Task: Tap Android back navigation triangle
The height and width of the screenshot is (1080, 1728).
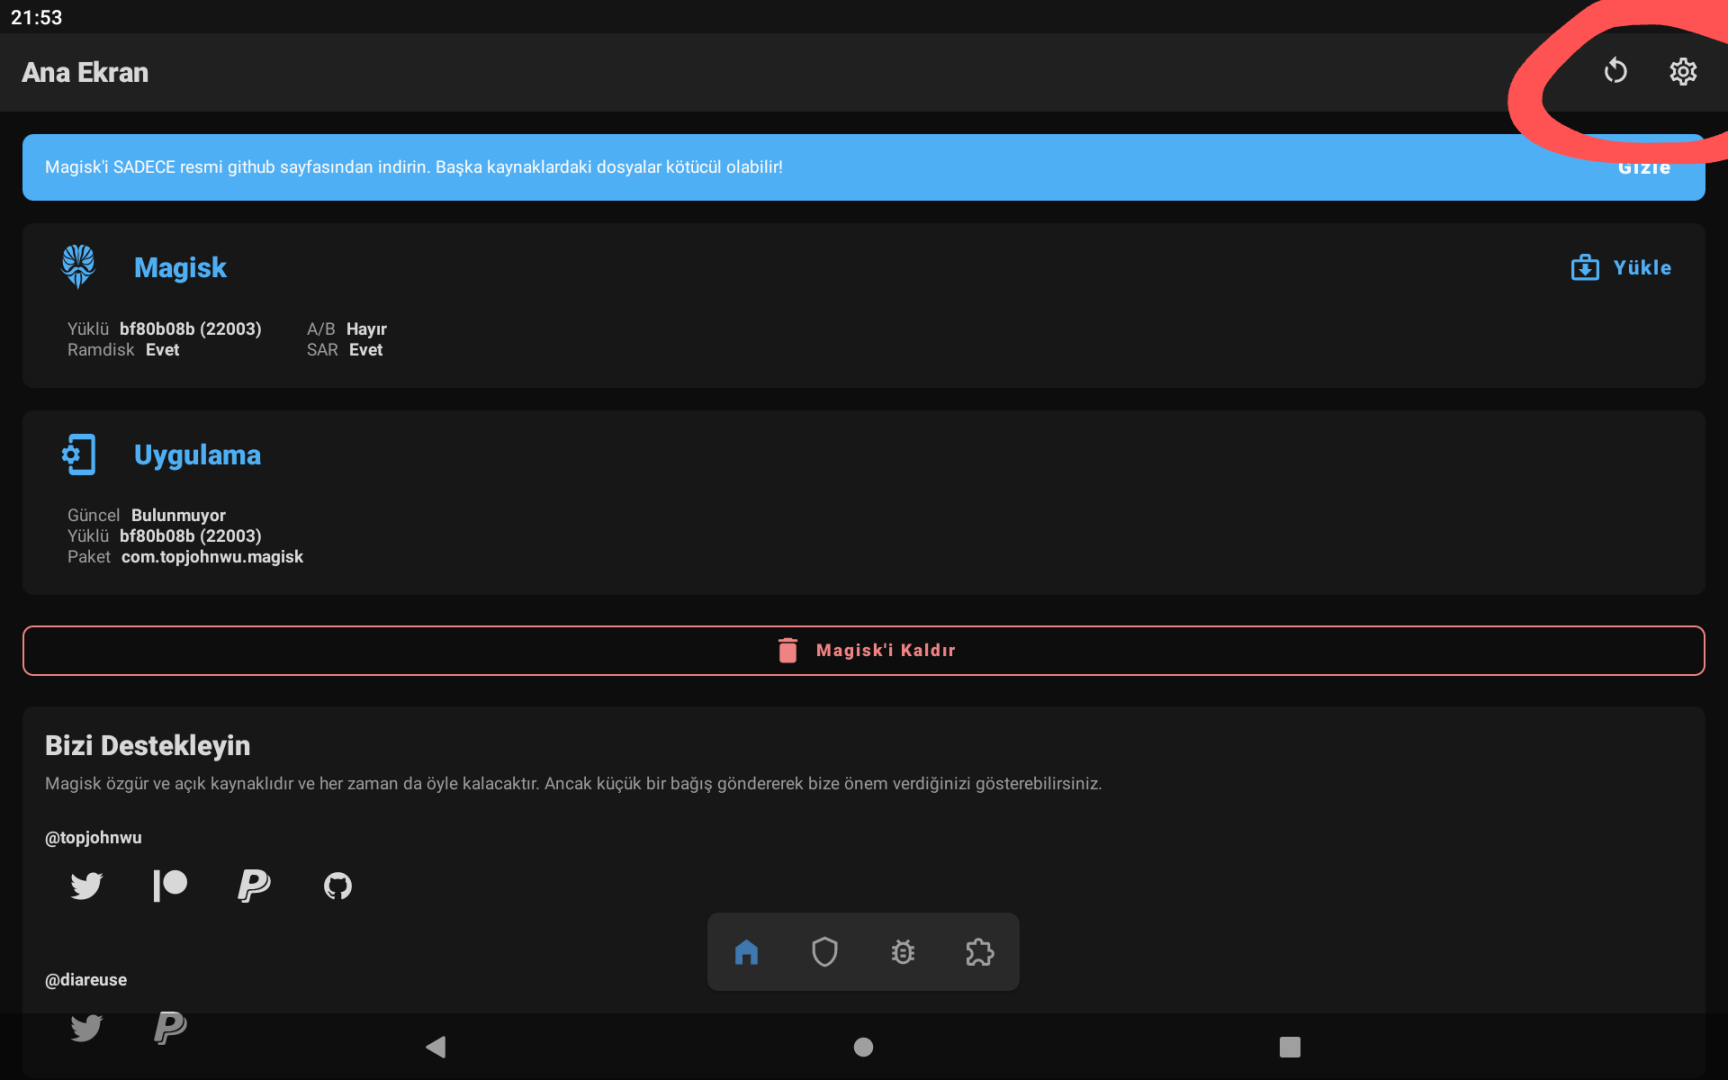Action: click(435, 1047)
